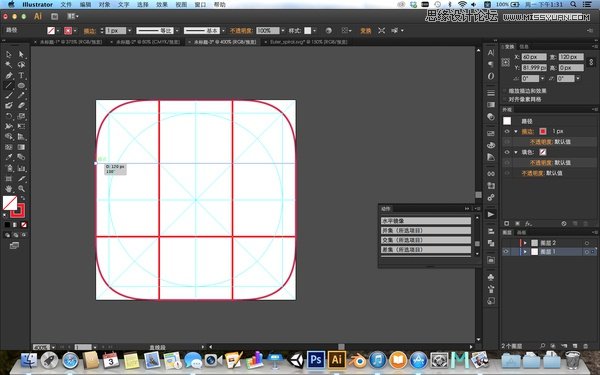600x375 pixels.
Task: Select the Zoom magnifier tool
Action: coord(21,188)
